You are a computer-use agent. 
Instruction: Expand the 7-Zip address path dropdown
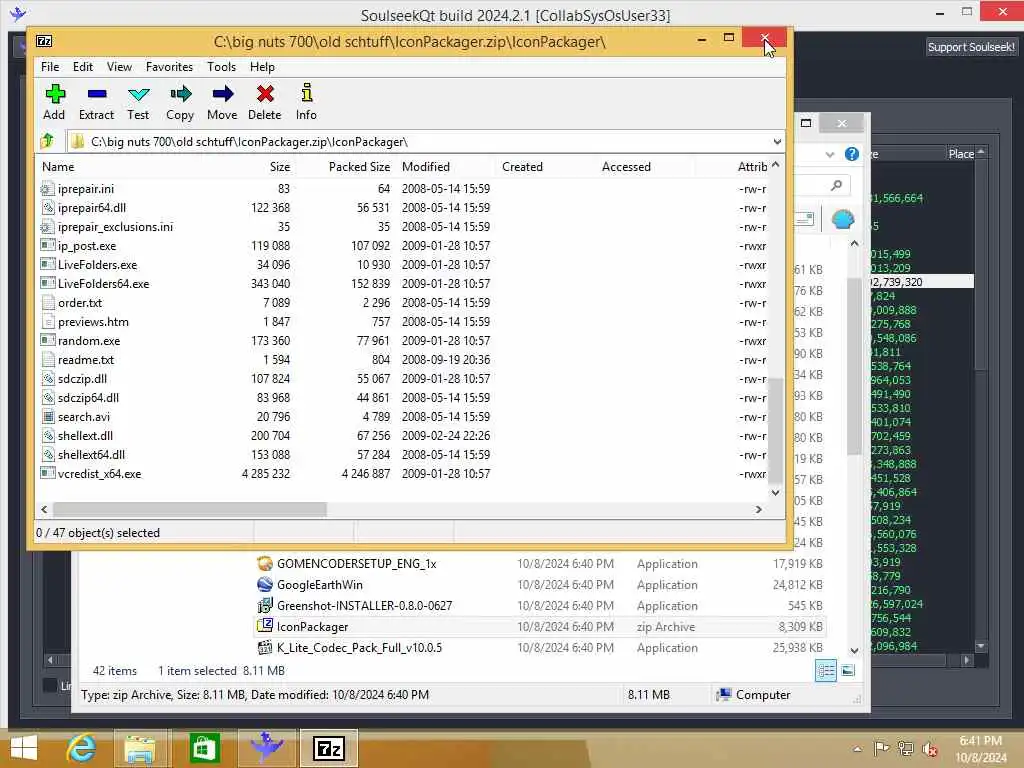776,142
